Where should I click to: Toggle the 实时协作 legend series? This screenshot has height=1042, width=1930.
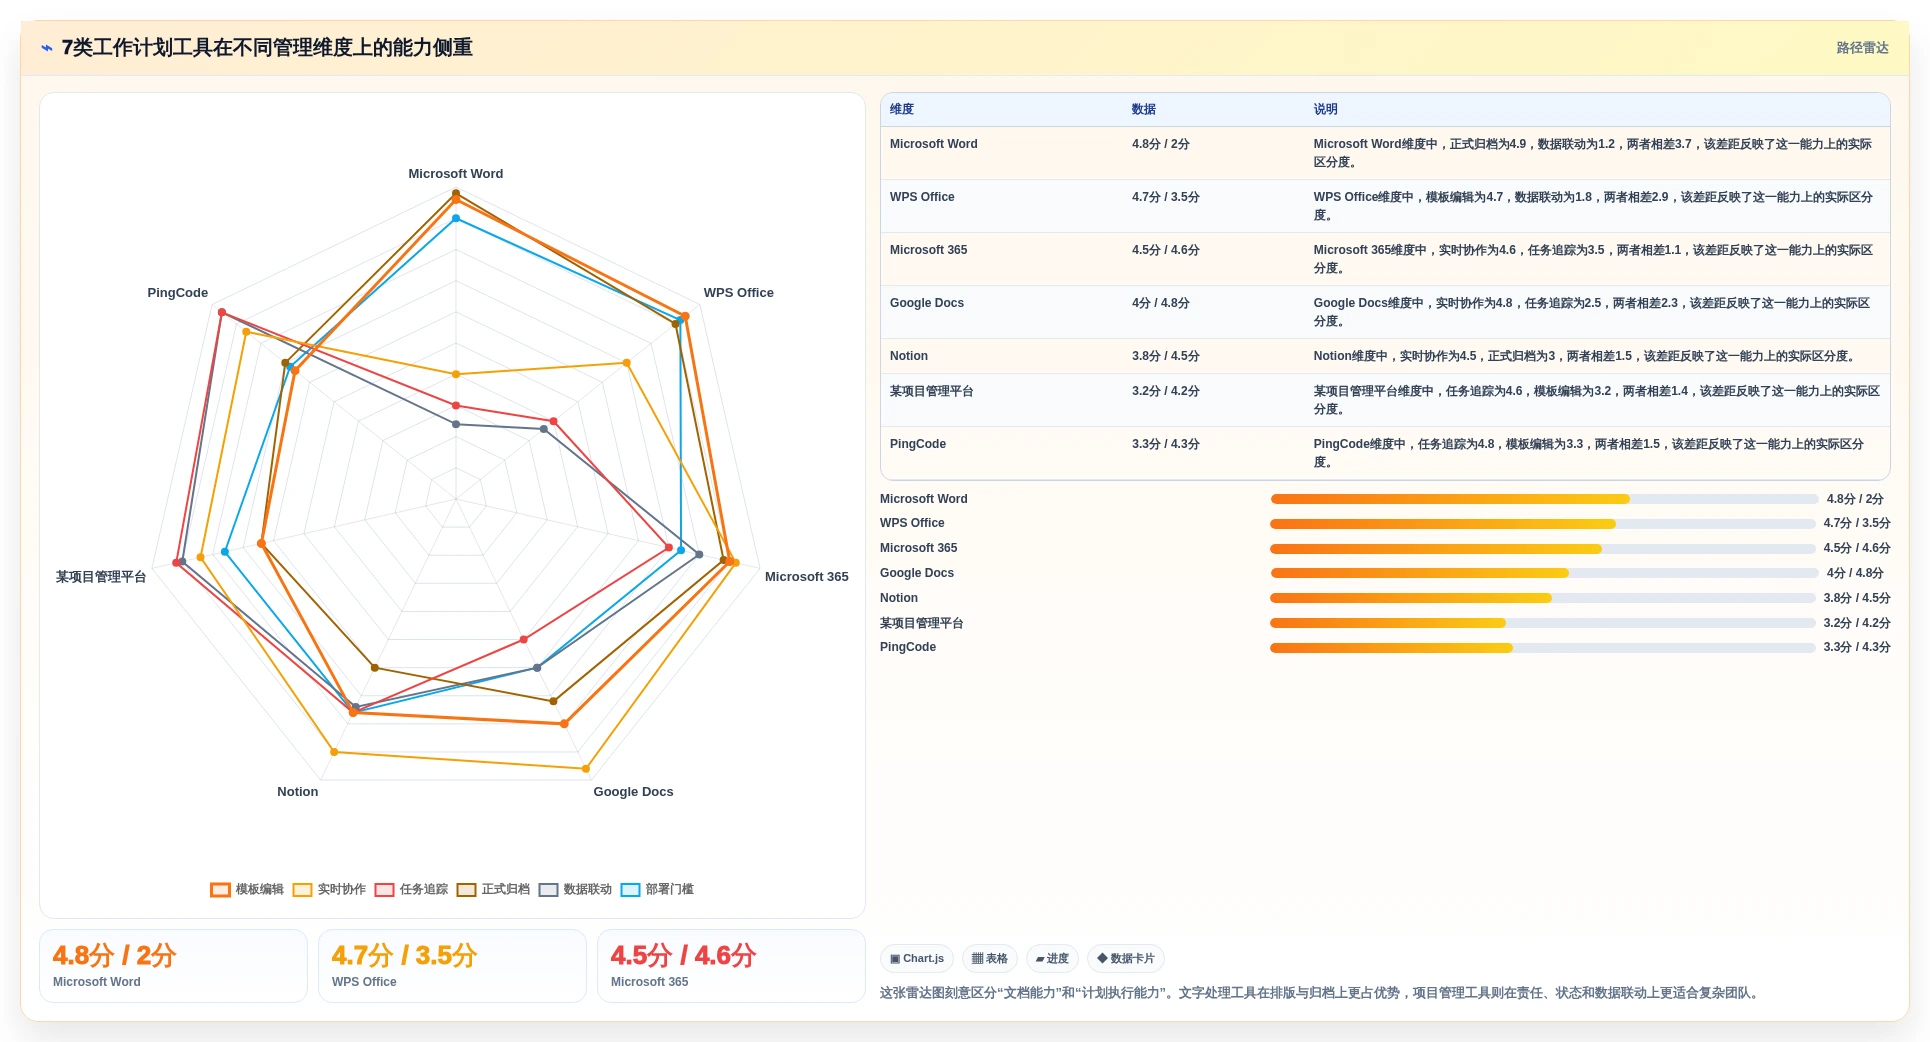(329, 889)
